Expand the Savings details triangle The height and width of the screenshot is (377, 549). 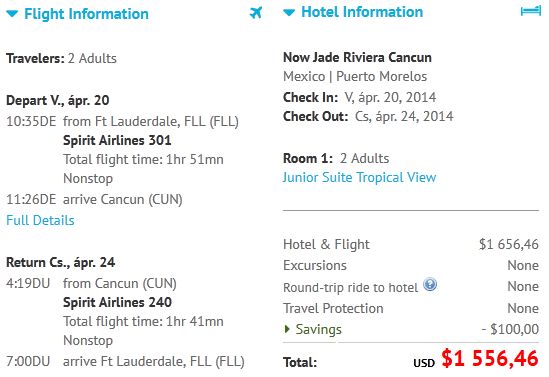coord(287,329)
